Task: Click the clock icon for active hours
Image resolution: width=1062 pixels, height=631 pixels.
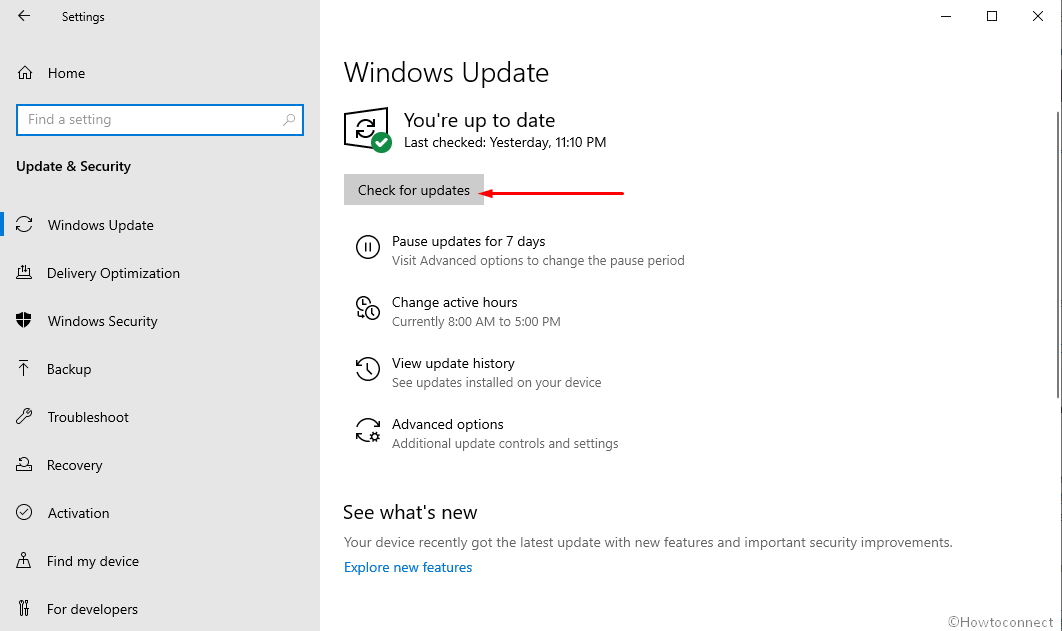Action: coord(368,308)
